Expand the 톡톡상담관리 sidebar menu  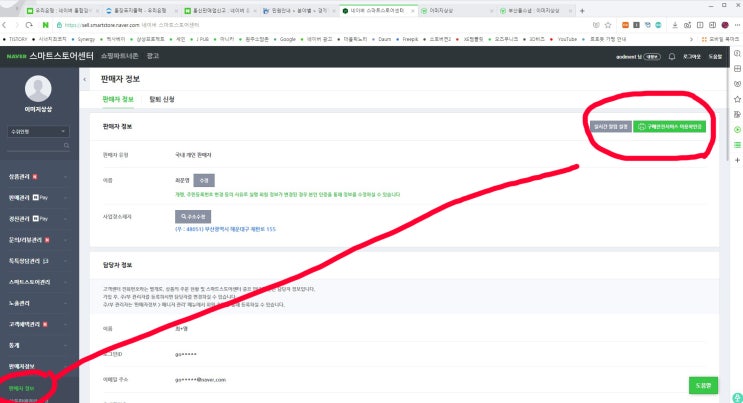point(39,261)
